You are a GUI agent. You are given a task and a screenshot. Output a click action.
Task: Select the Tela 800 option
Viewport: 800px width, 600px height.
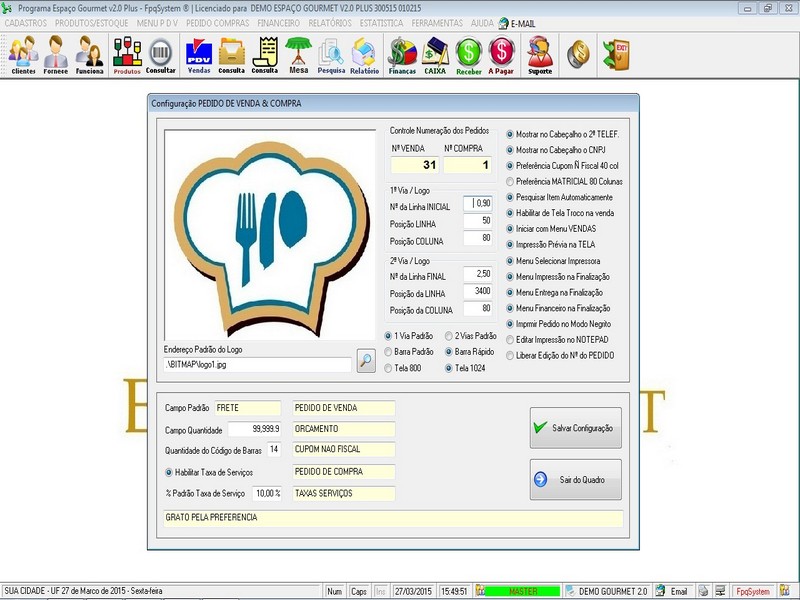click(x=403, y=368)
